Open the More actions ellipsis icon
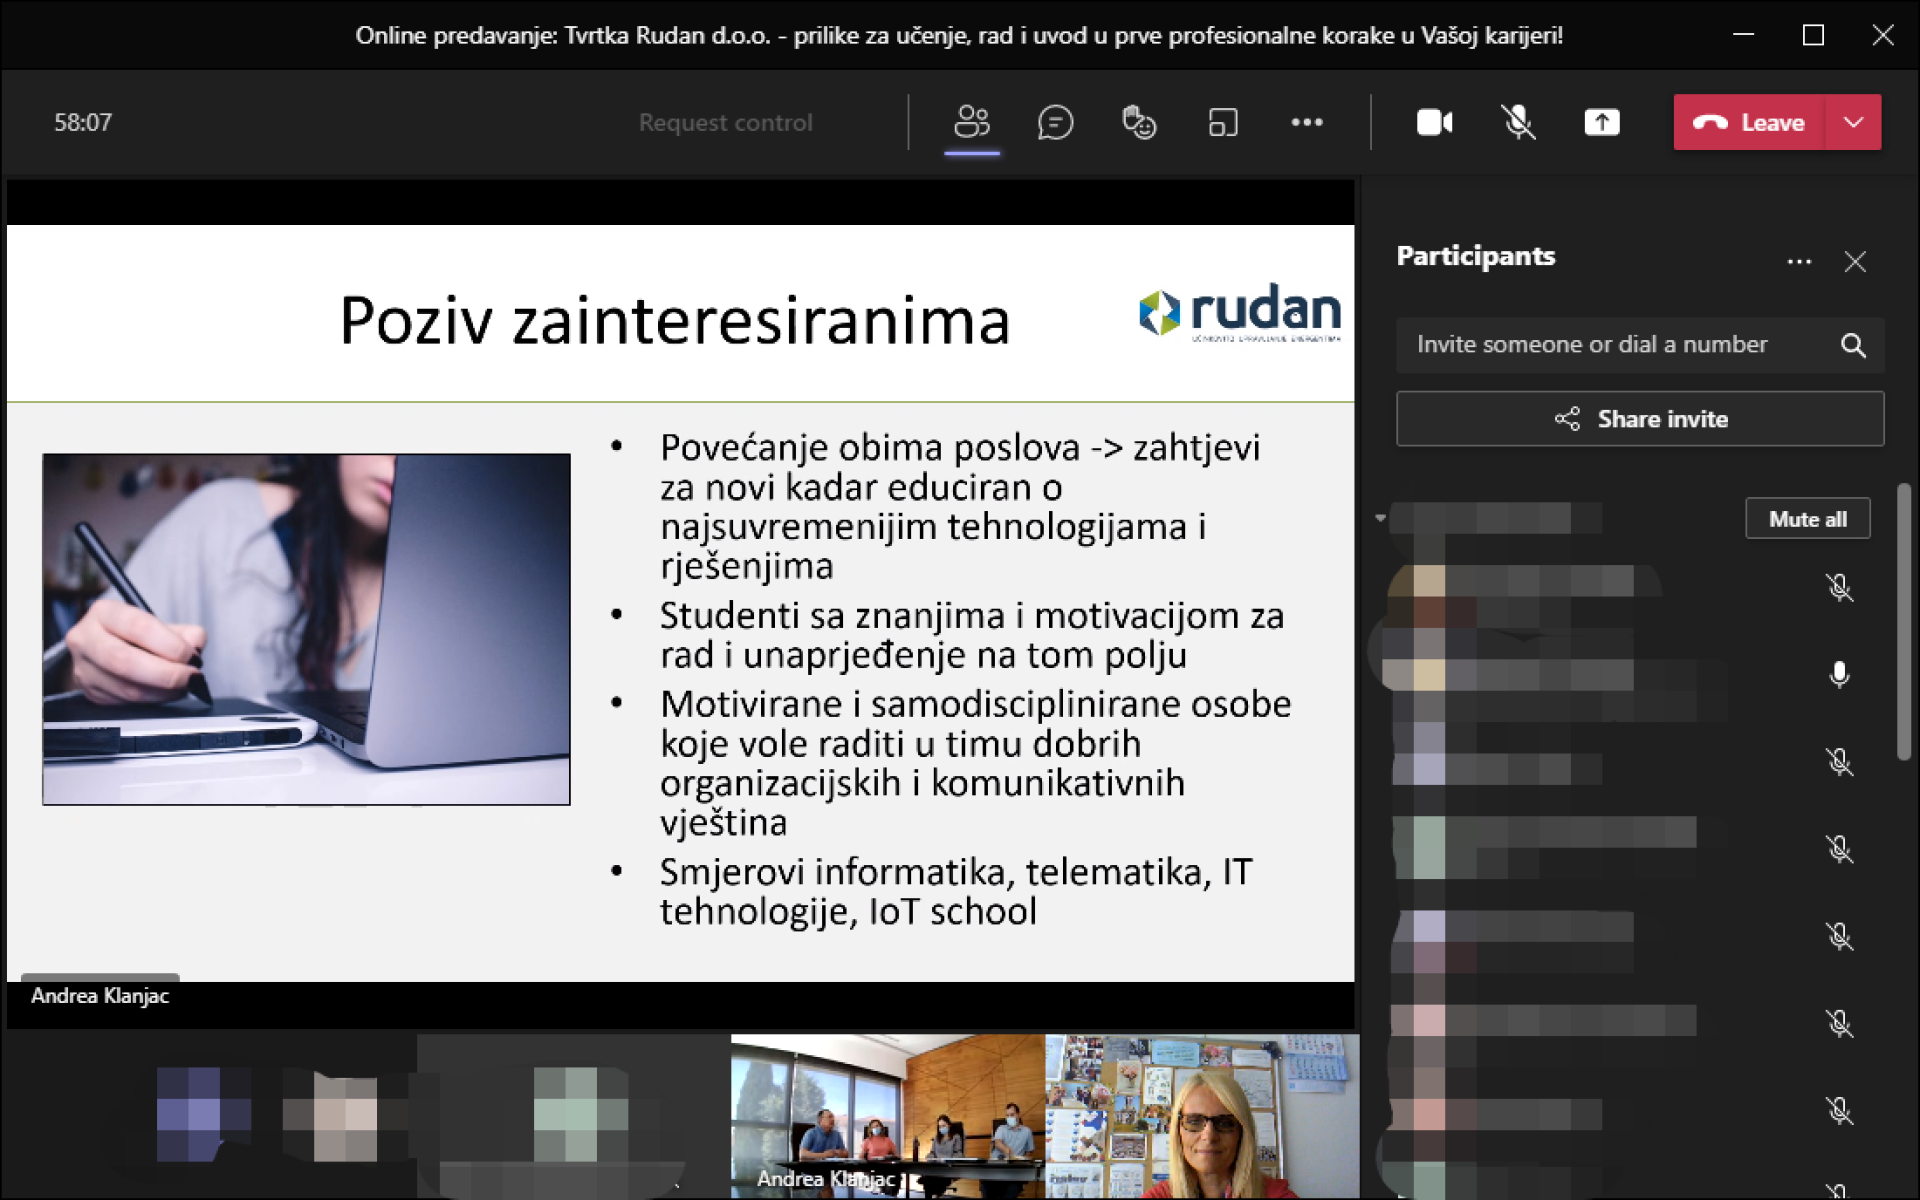The height and width of the screenshot is (1200, 1920). [x=1307, y=122]
